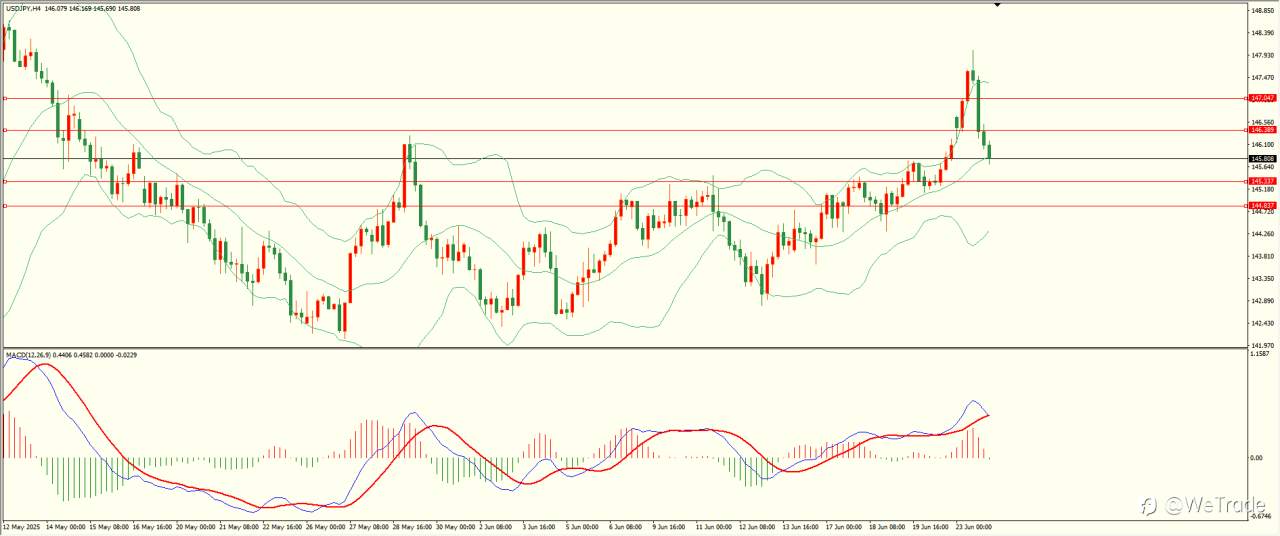The height and width of the screenshot is (536, 1280).
Task: Click the 148.850 price scale value
Action: [1261, 10]
